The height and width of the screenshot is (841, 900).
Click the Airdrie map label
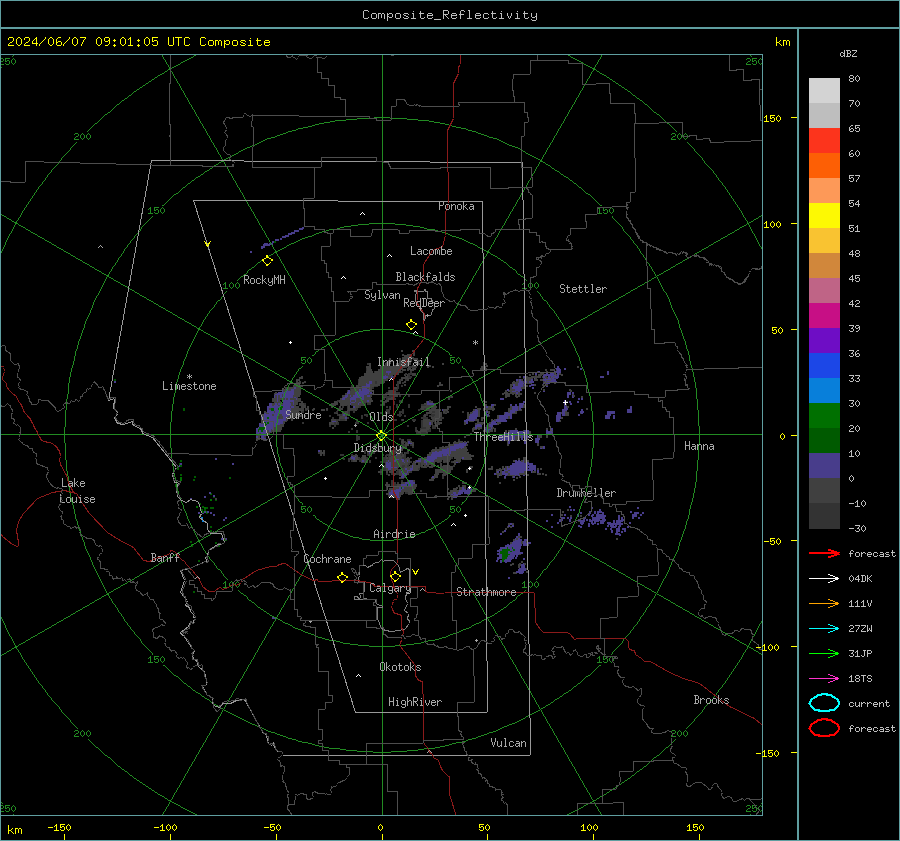[x=394, y=534]
